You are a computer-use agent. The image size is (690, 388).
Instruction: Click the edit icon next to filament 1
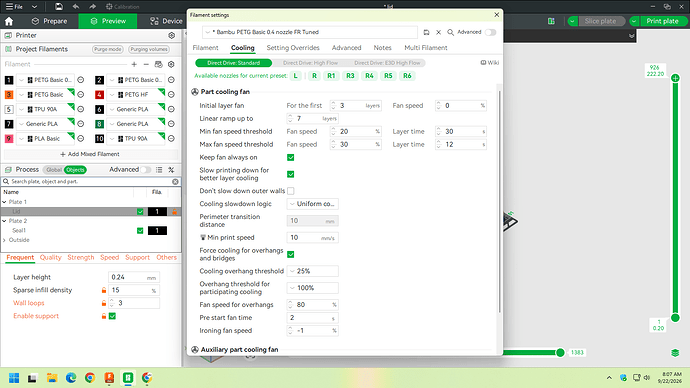coord(81,80)
